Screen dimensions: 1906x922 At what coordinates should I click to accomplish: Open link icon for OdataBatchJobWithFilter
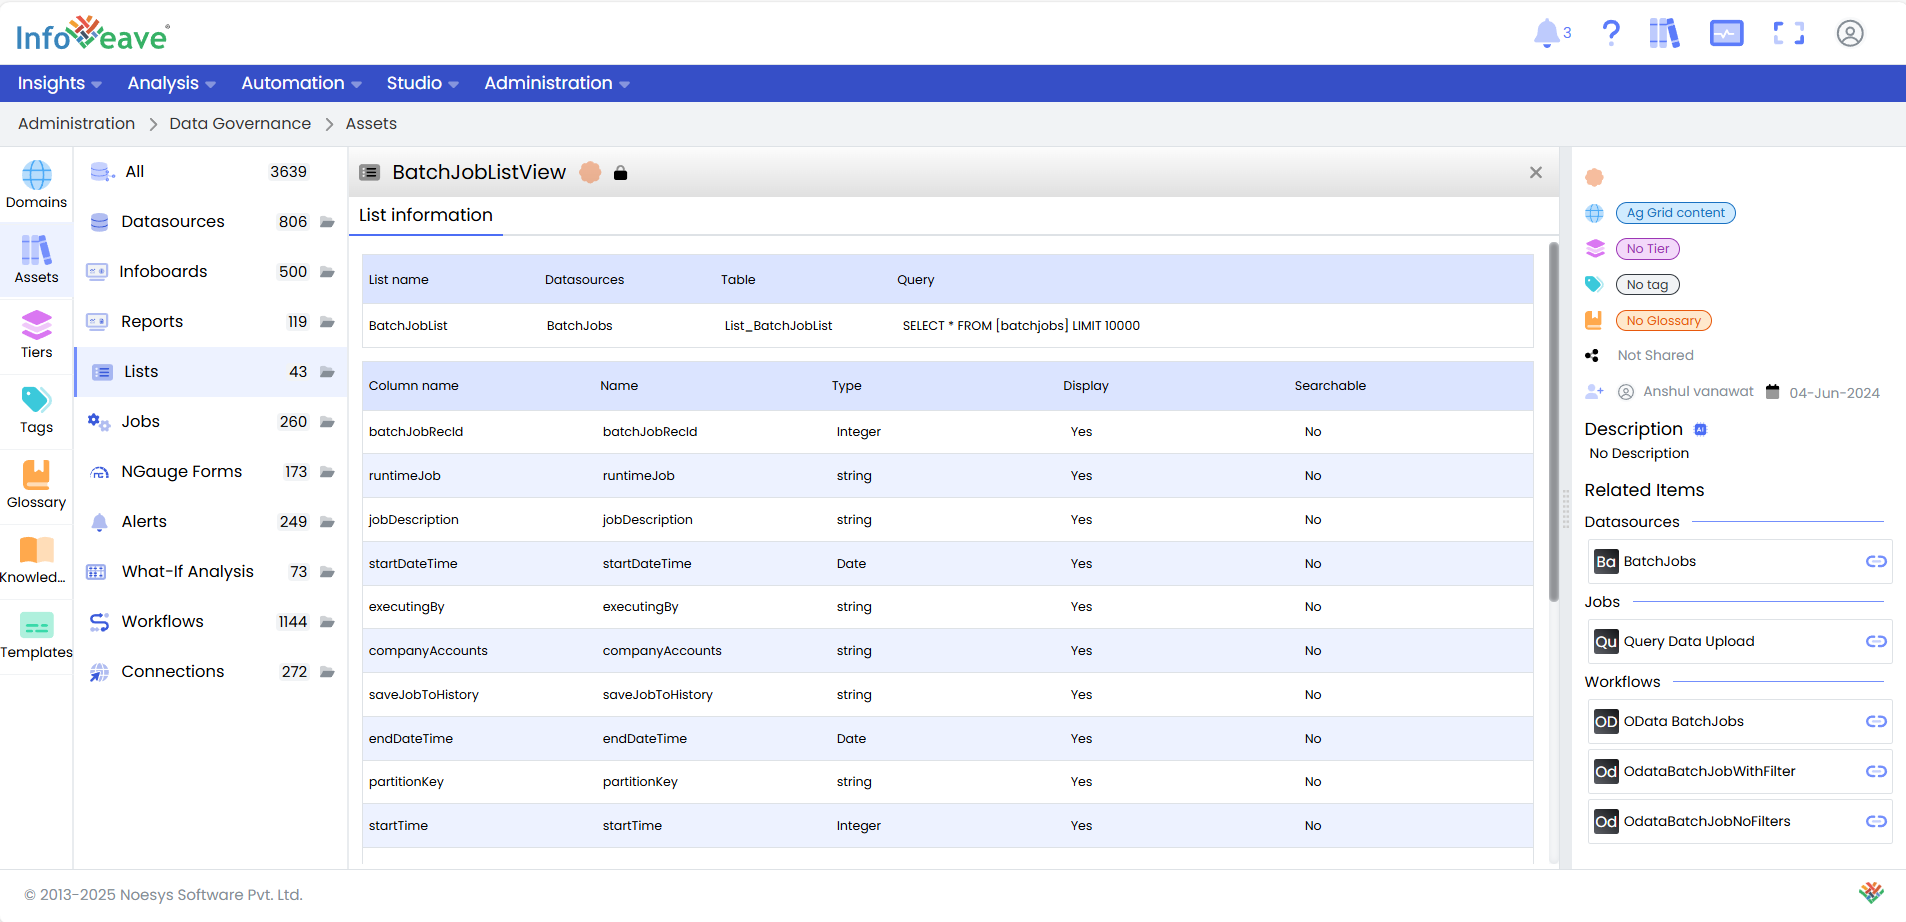click(1876, 772)
